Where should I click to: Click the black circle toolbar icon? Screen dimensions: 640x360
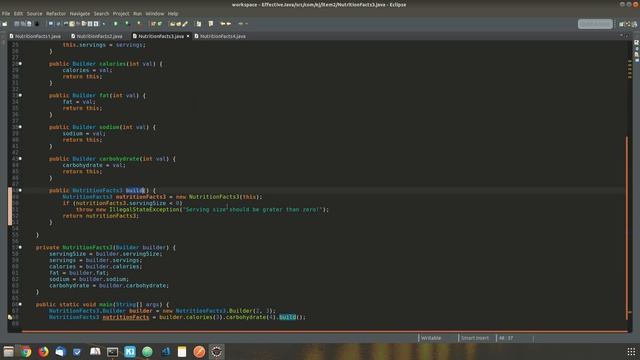click(37, 24)
